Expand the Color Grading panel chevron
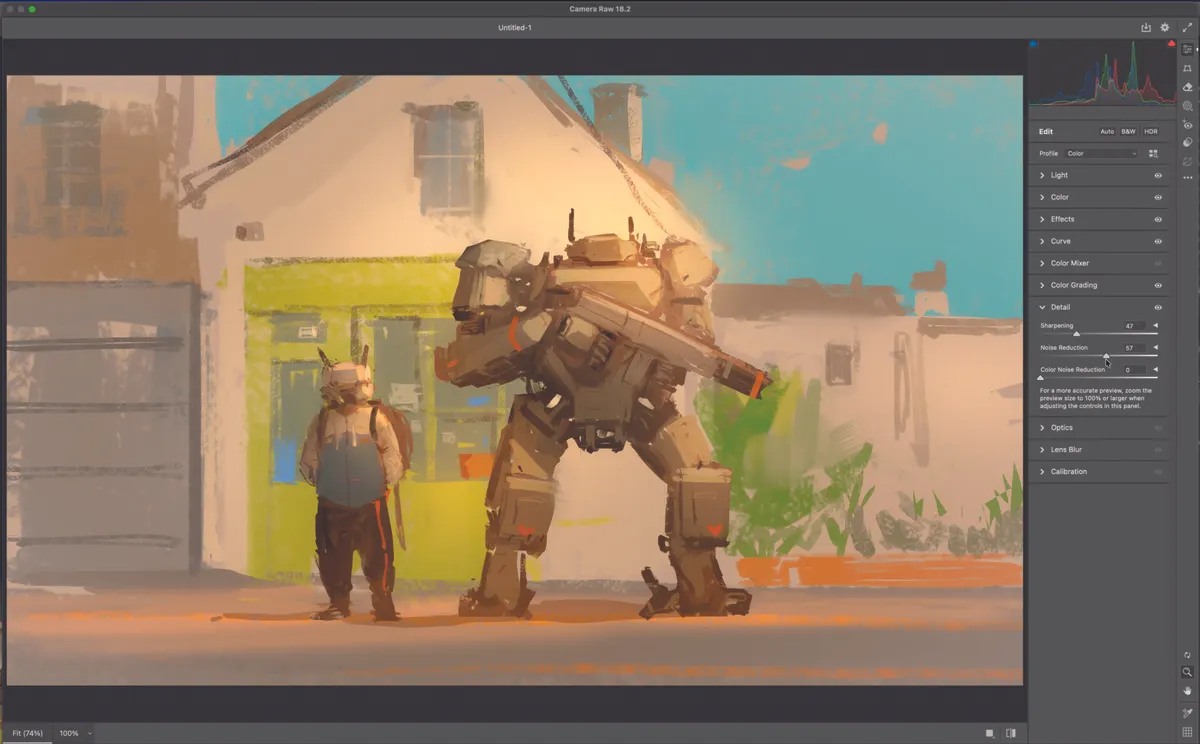The image size is (1200, 744). pyautogui.click(x=1042, y=285)
